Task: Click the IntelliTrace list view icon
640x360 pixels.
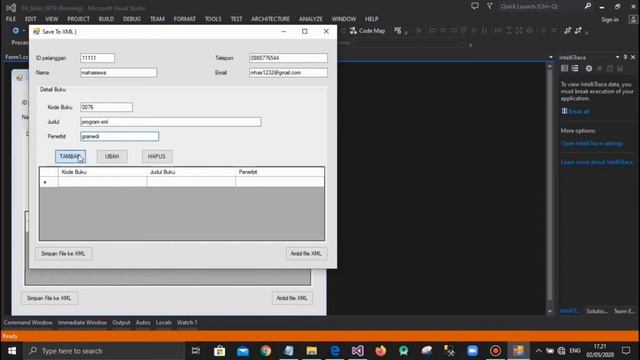Action: (575, 69)
